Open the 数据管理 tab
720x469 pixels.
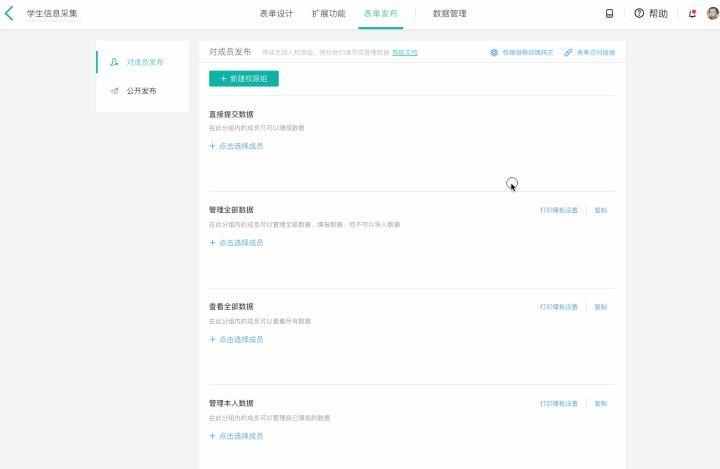(x=449, y=13)
